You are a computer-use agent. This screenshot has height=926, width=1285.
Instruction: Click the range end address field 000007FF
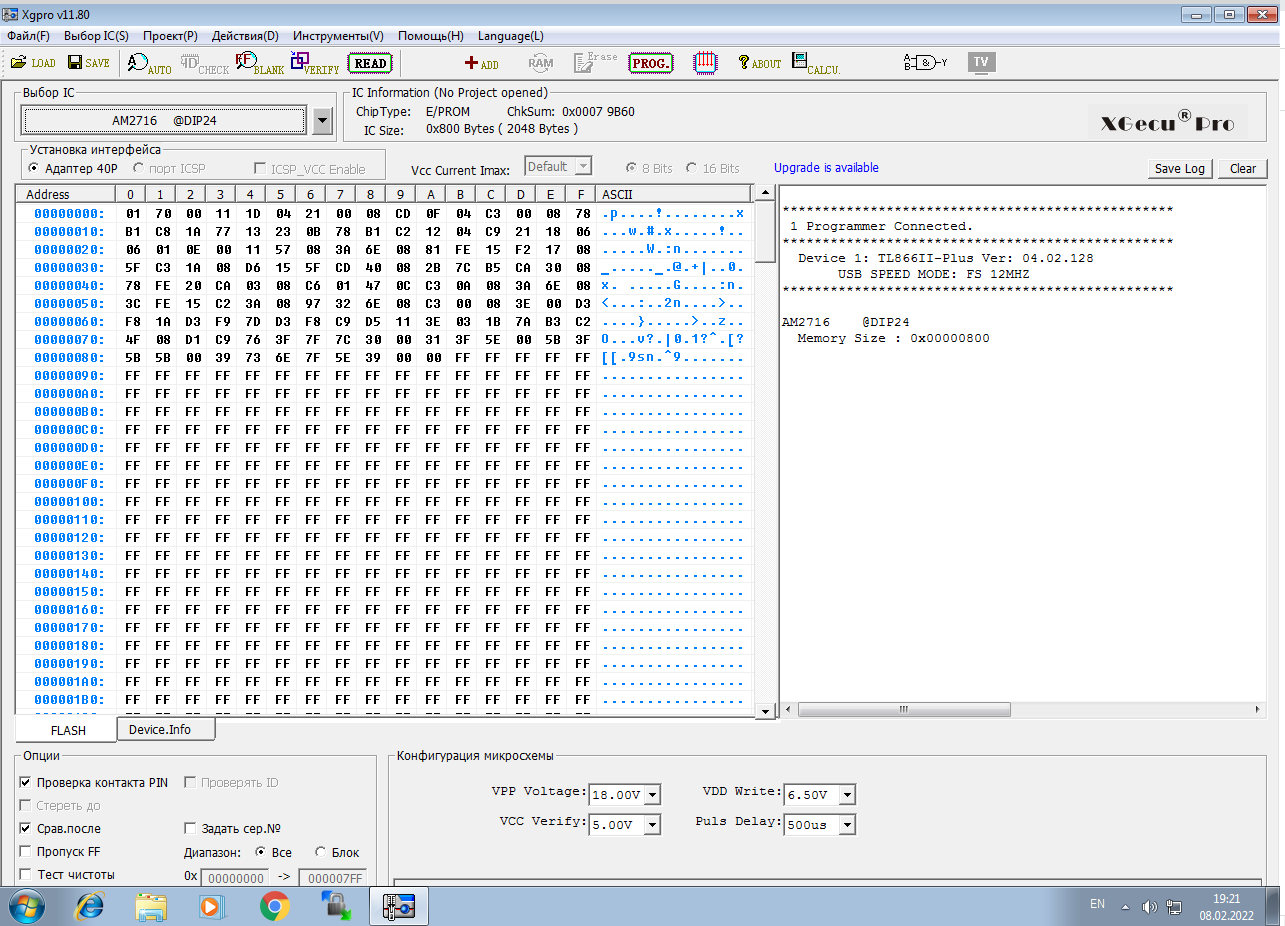click(x=333, y=877)
